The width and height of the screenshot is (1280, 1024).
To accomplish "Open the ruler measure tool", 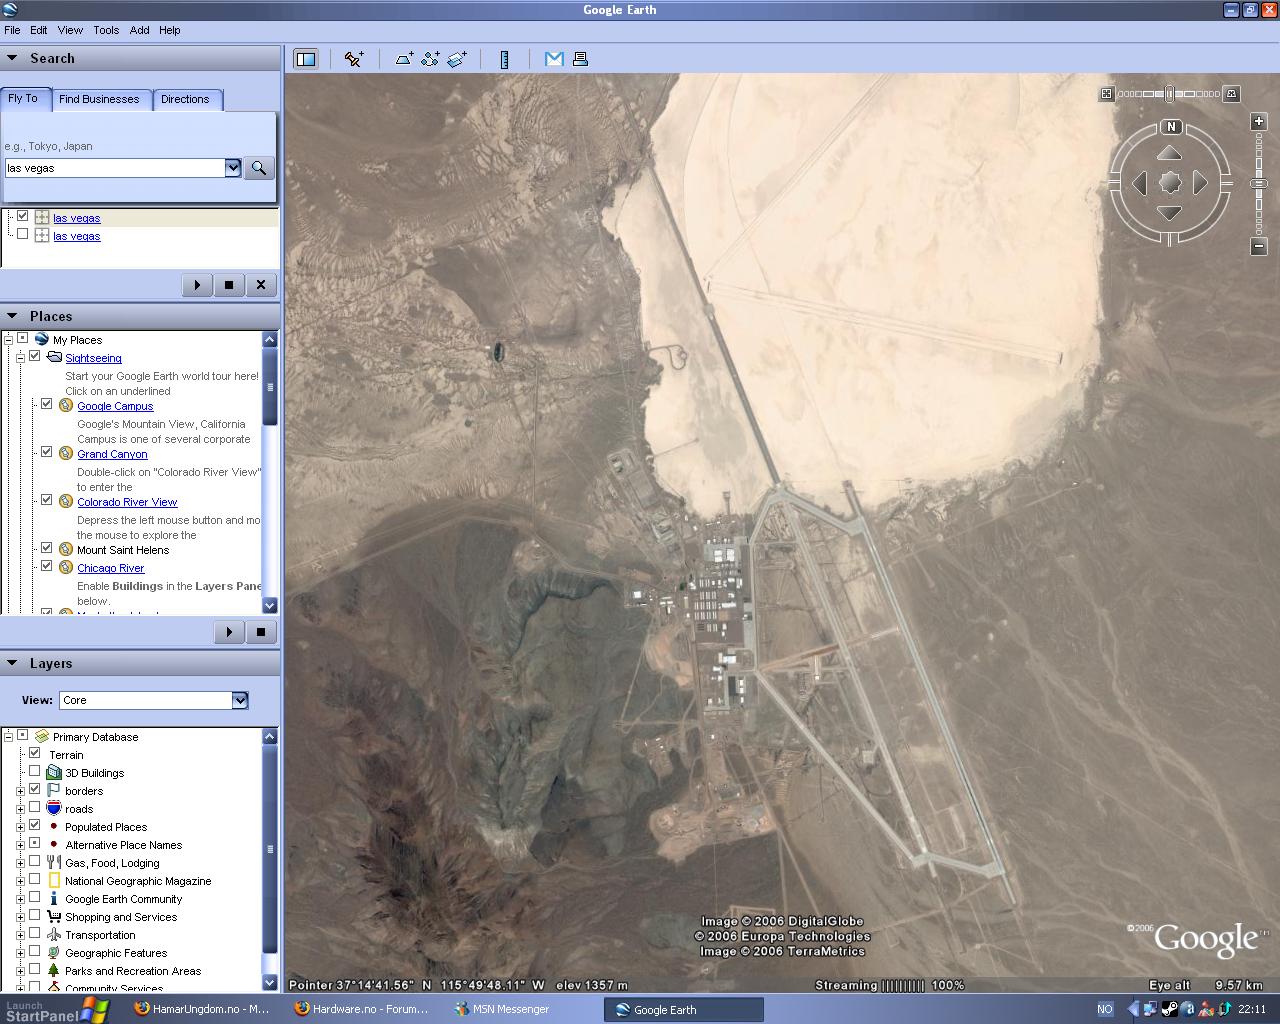I will coord(504,59).
